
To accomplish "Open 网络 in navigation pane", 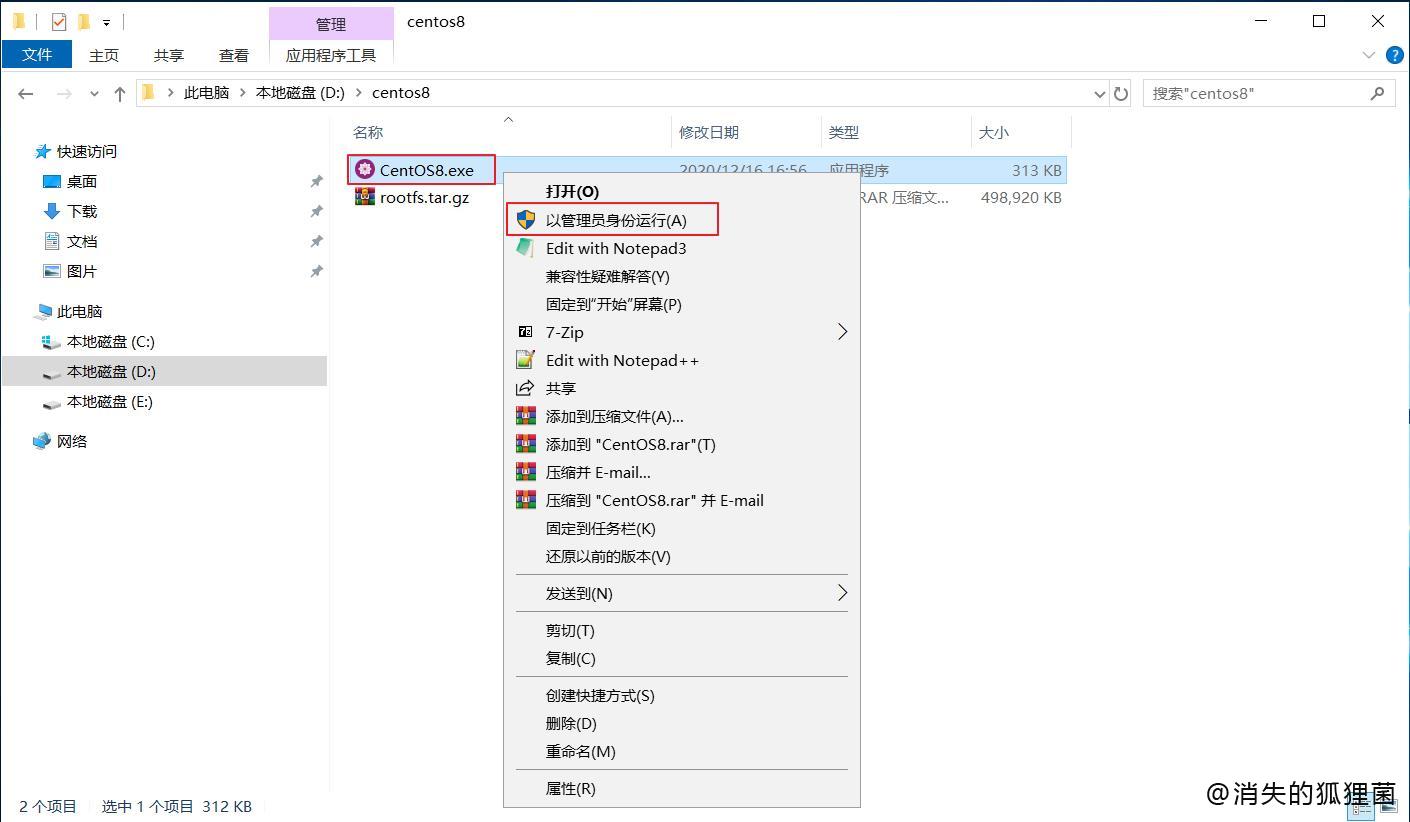I will click(71, 441).
